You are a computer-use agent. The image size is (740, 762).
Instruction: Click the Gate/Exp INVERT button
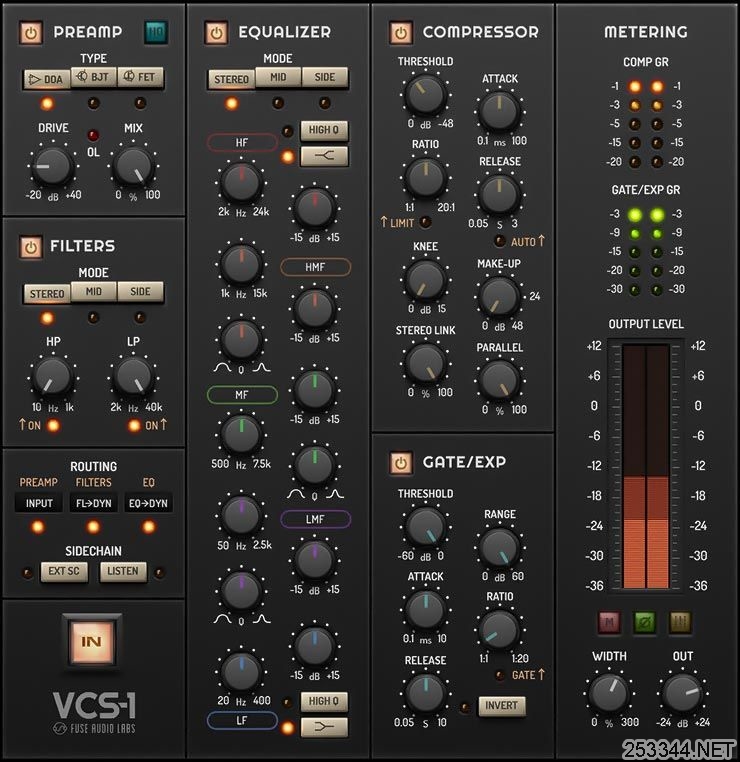(501, 706)
